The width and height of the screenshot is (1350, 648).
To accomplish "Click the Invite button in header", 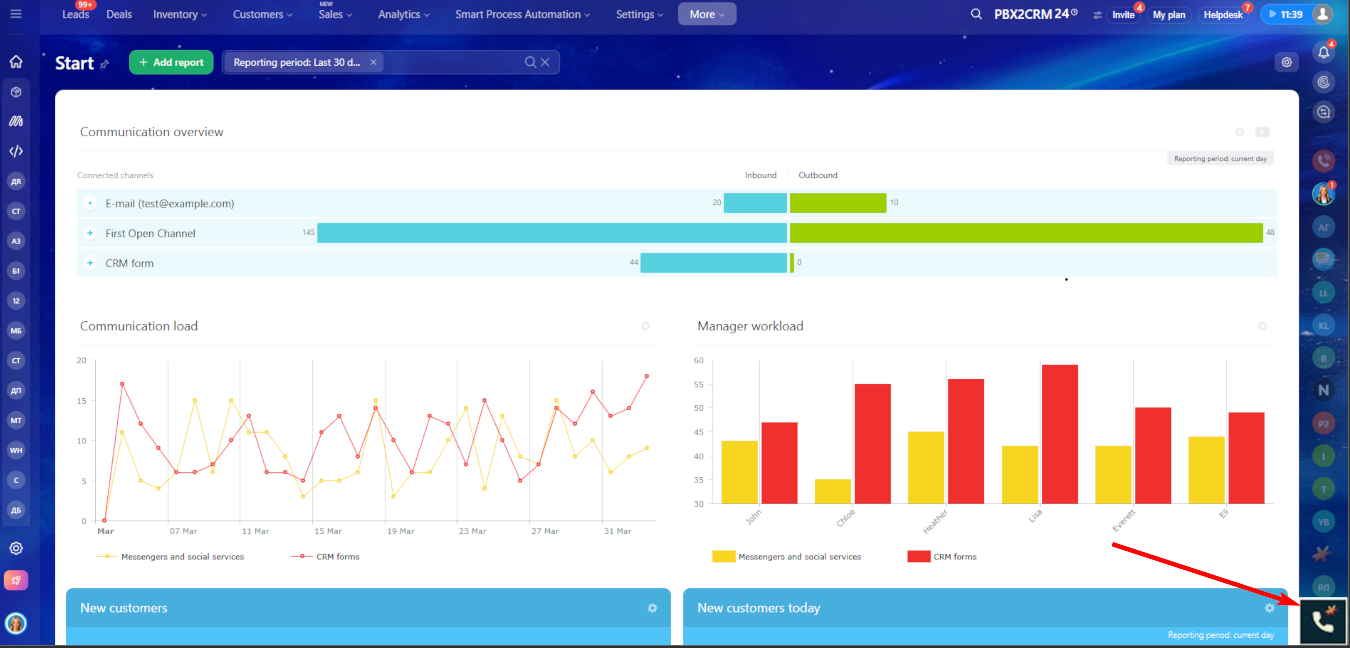I will point(1123,15).
